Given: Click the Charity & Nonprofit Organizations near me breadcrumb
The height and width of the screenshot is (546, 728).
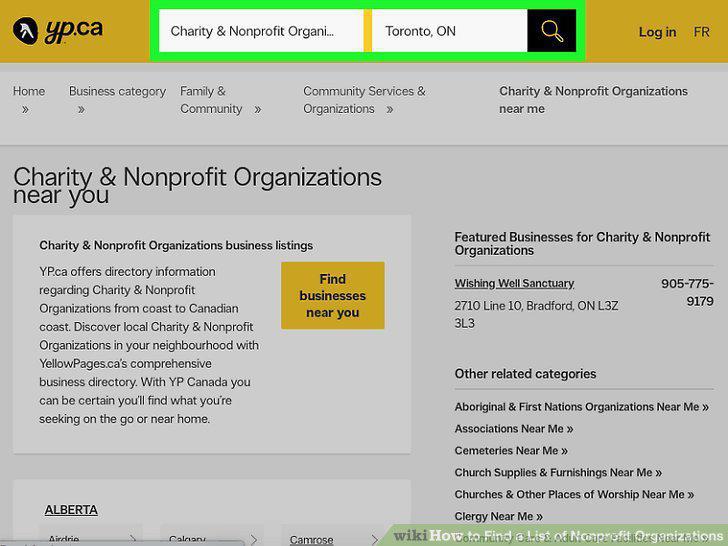Looking at the screenshot, I should tap(593, 100).
